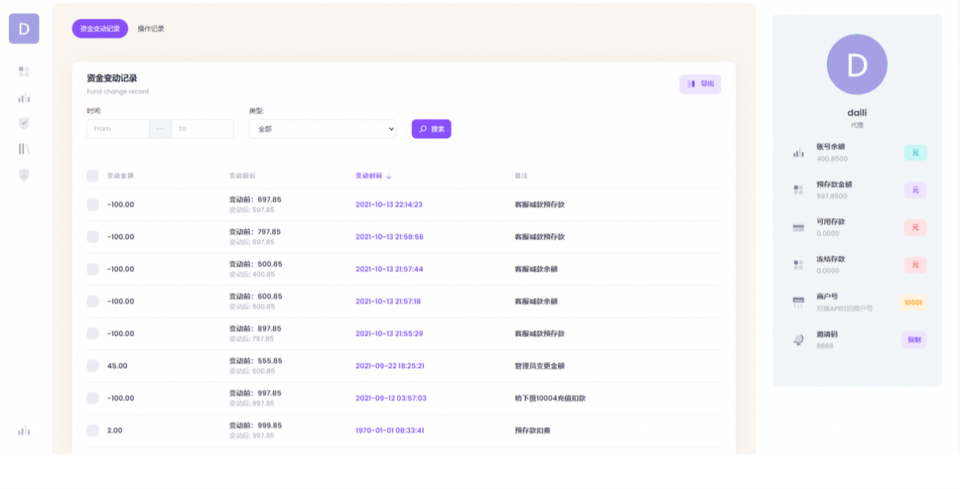
Task: Click the bottom chart icon in sidebar
Action: (24, 431)
